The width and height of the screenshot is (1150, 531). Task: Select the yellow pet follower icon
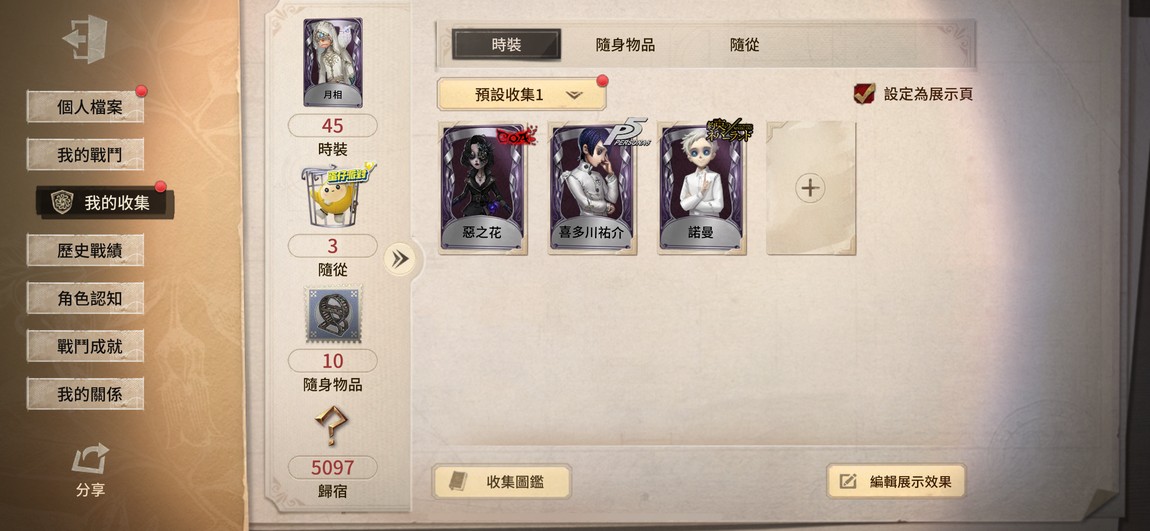point(333,197)
